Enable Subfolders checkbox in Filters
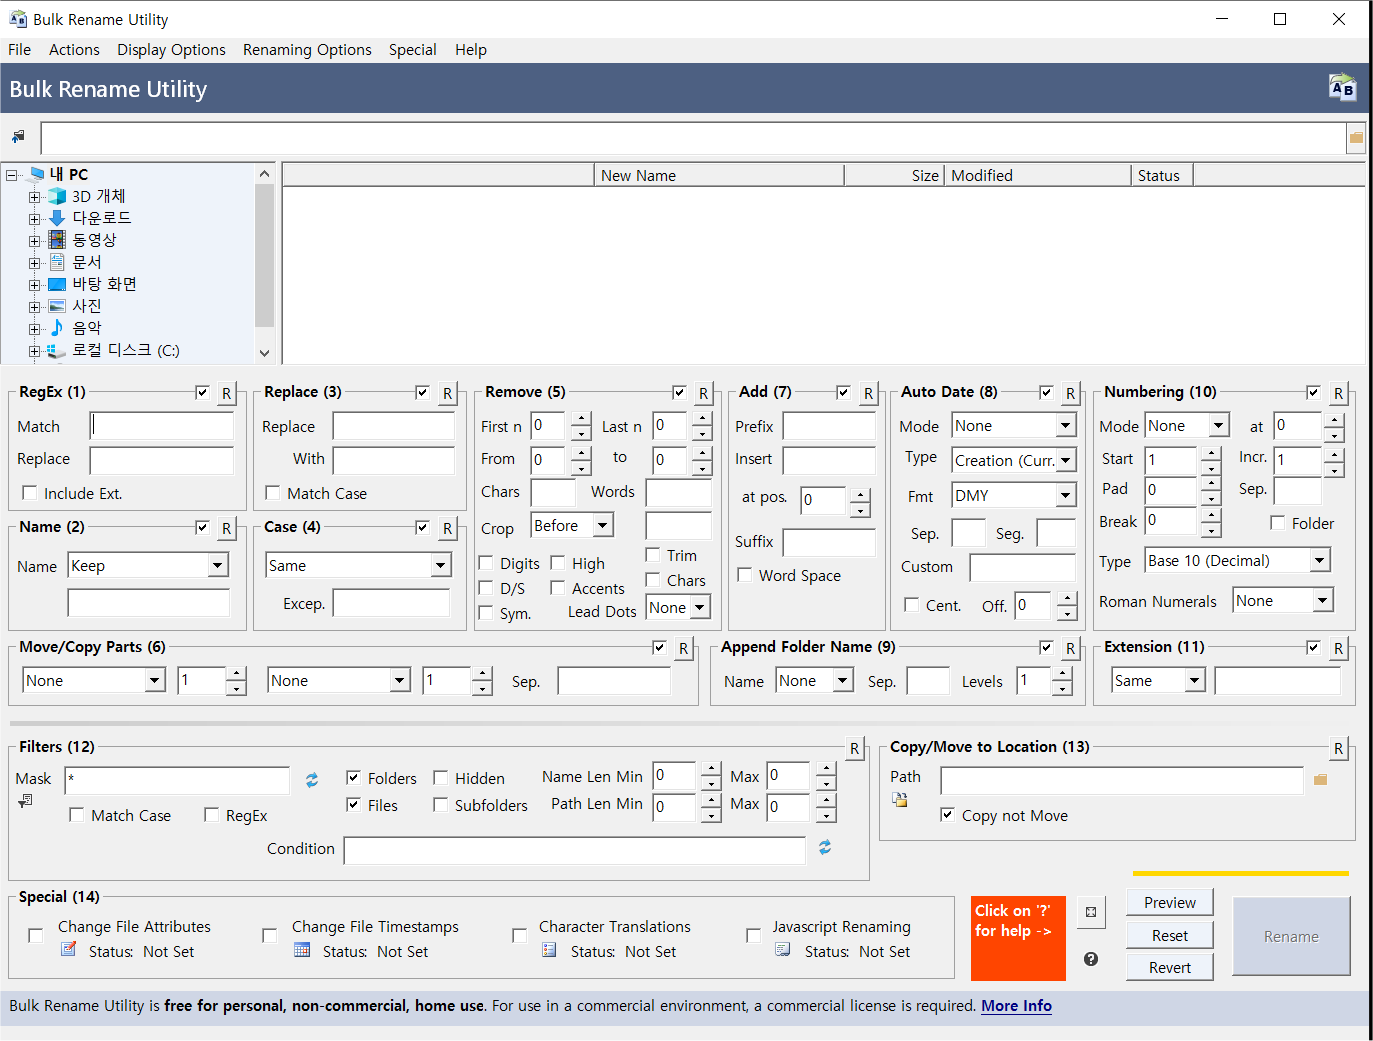Image resolution: width=1373 pixels, height=1041 pixels. point(440,805)
